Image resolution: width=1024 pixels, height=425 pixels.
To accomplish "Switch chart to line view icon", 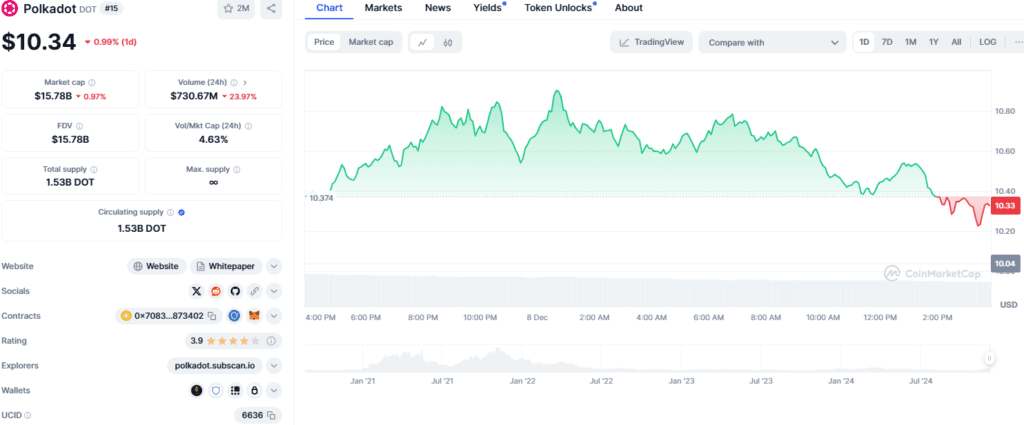I will pos(423,42).
